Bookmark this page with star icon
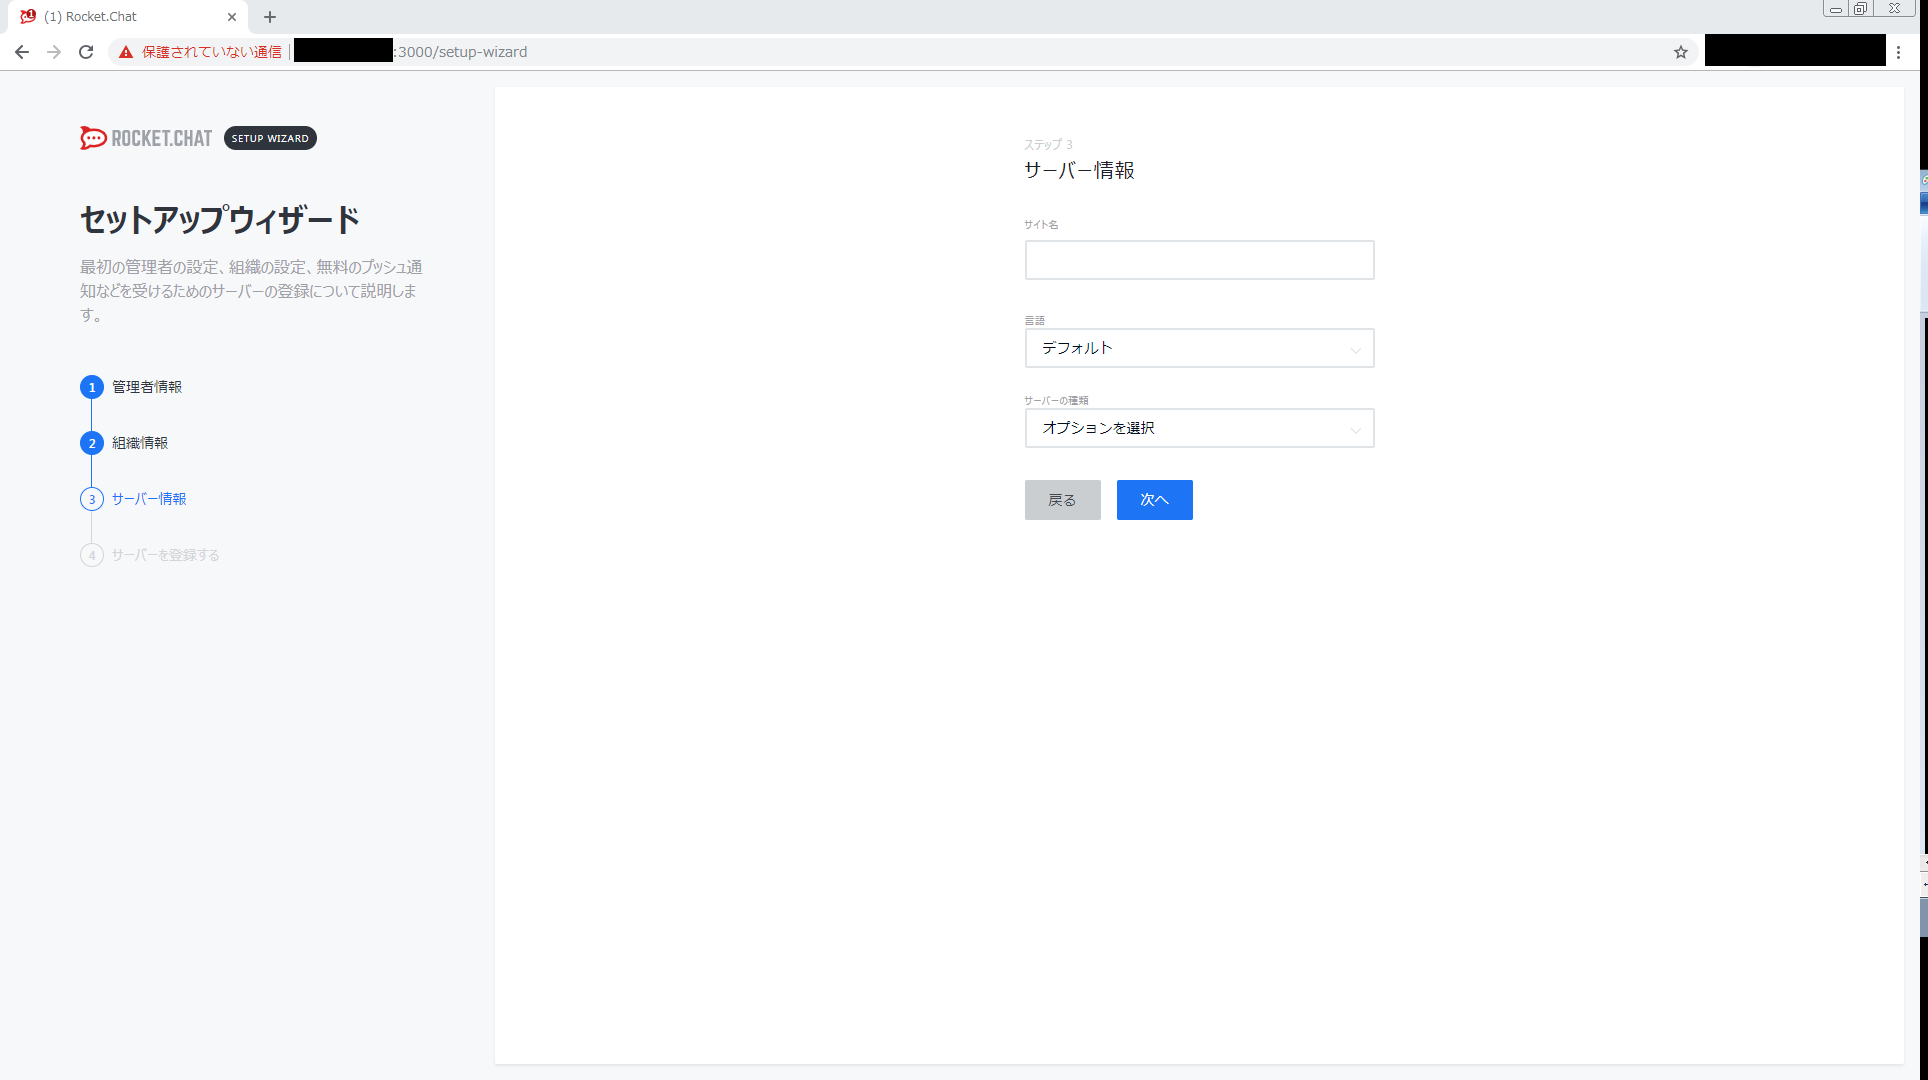 (1681, 52)
